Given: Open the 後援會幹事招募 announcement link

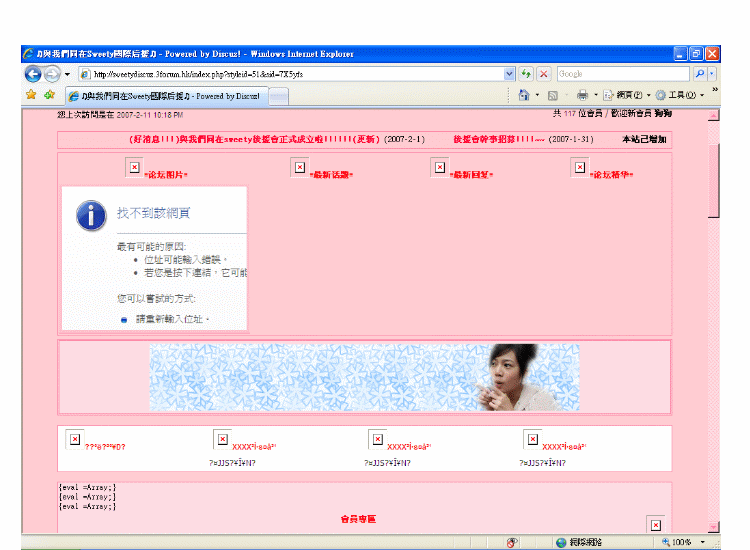Looking at the screenshot, I should 499,139.
